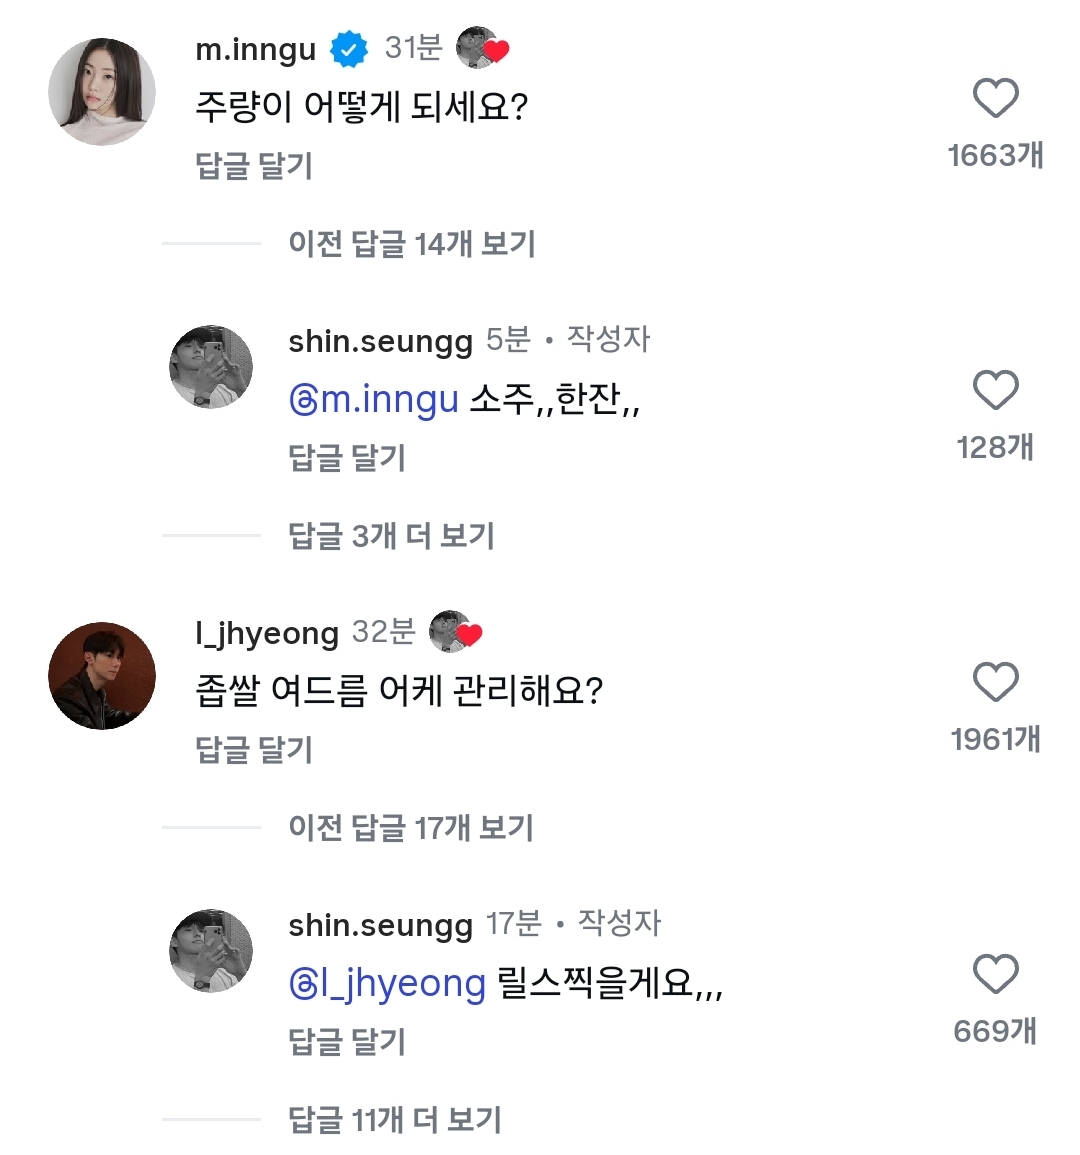Tap the author-liked heart badge on l_jhyeong's comment
1080x1155 pixels.
coord(456,632)
